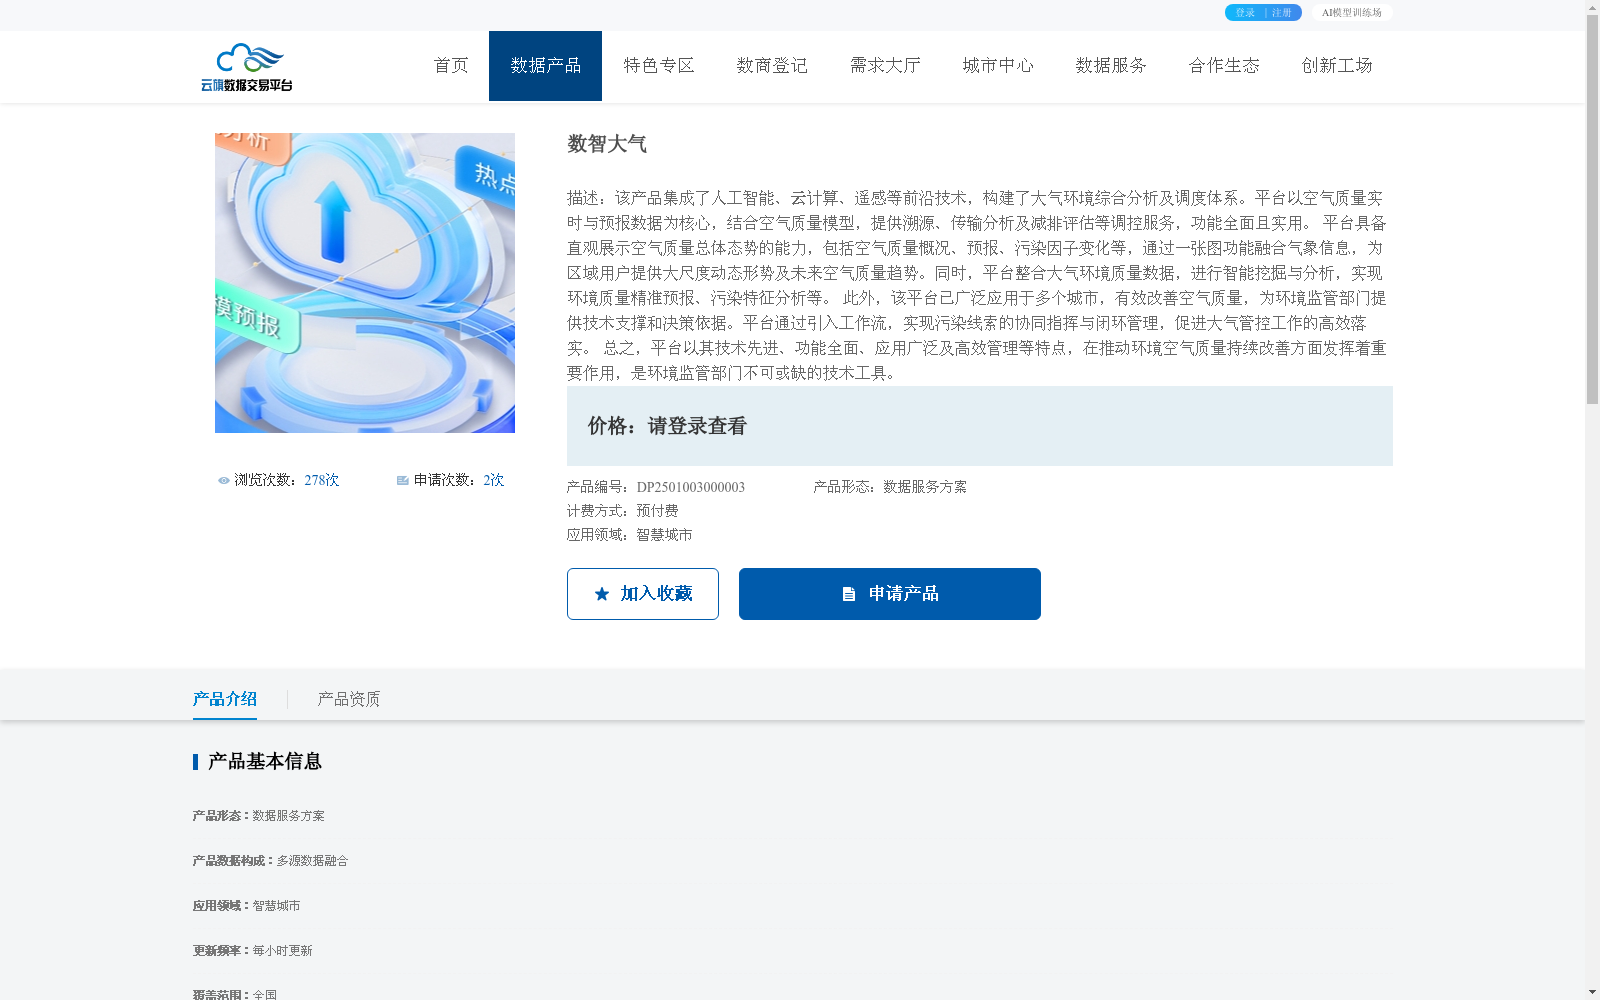Screen dimensions: 1600x1000
Task: Switch to the 产品资质 tab
Action: pyautogui.click(x=349, y=699)
